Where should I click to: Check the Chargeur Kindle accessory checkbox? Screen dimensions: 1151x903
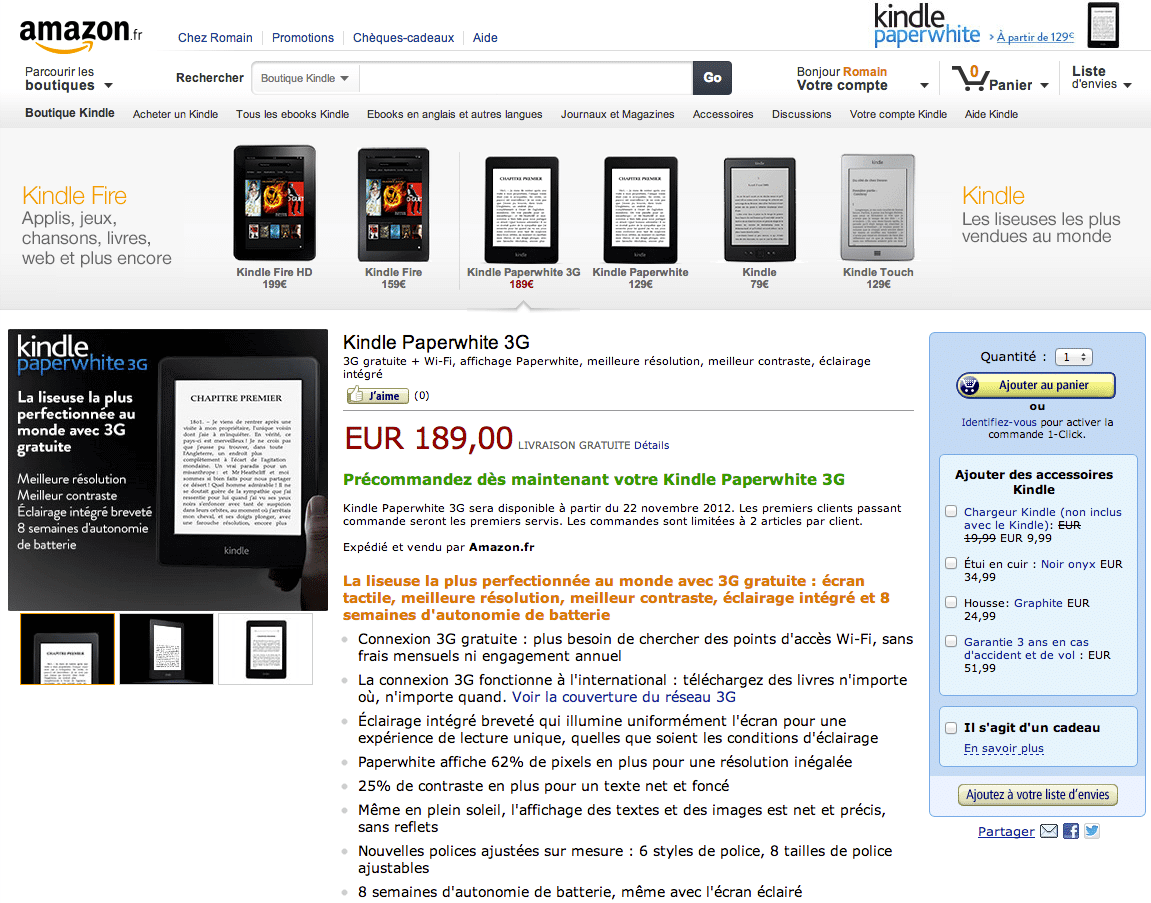point(951,512)
